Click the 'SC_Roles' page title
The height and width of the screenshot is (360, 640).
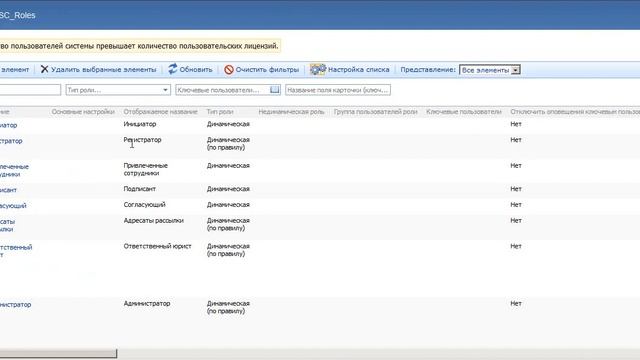click(x=18, y=15)
